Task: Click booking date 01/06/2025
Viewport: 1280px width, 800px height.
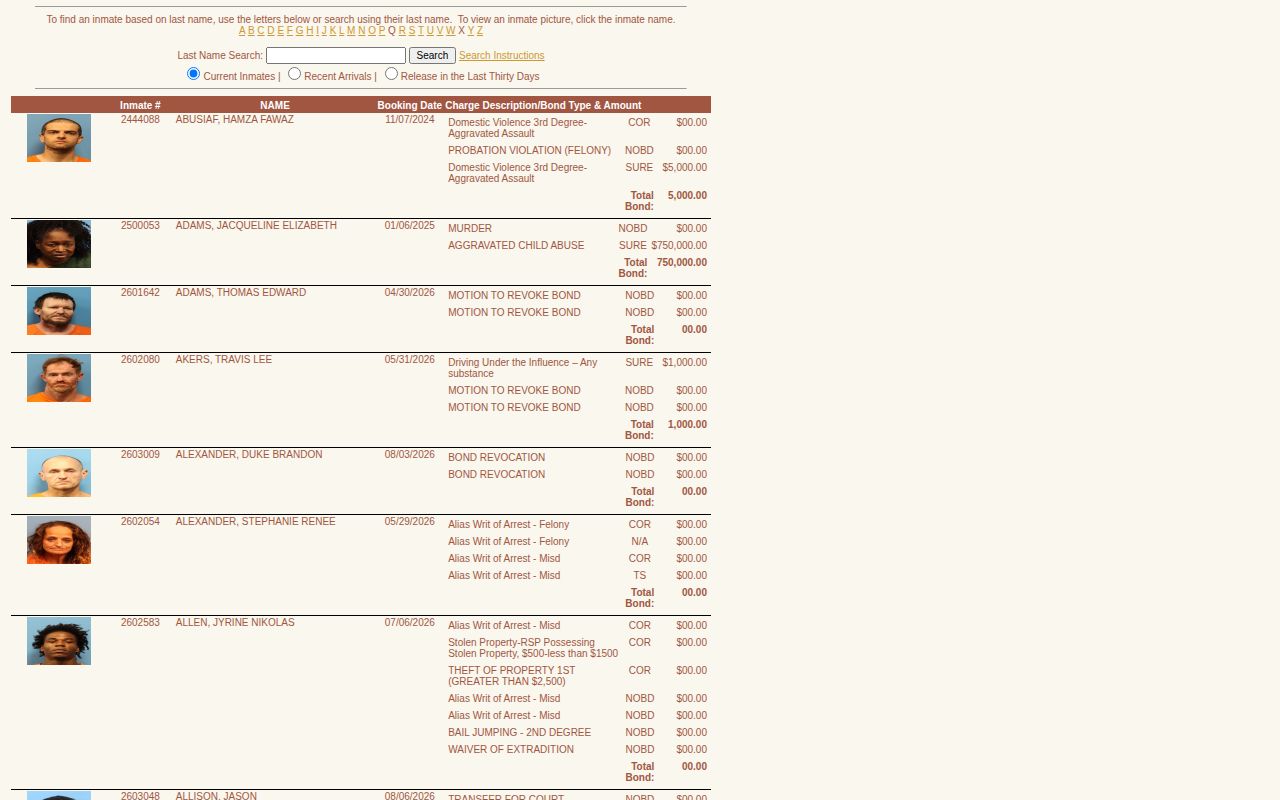Action: [410, 226]
